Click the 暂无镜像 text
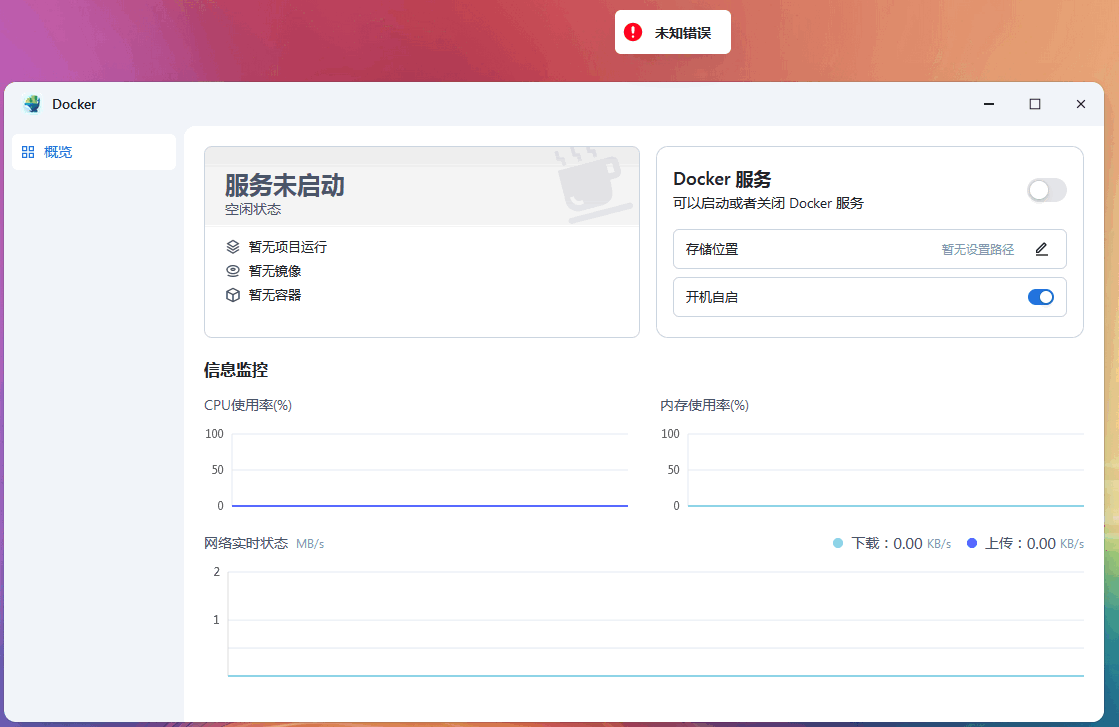1119x727 pixels. (x=275, y=271)
